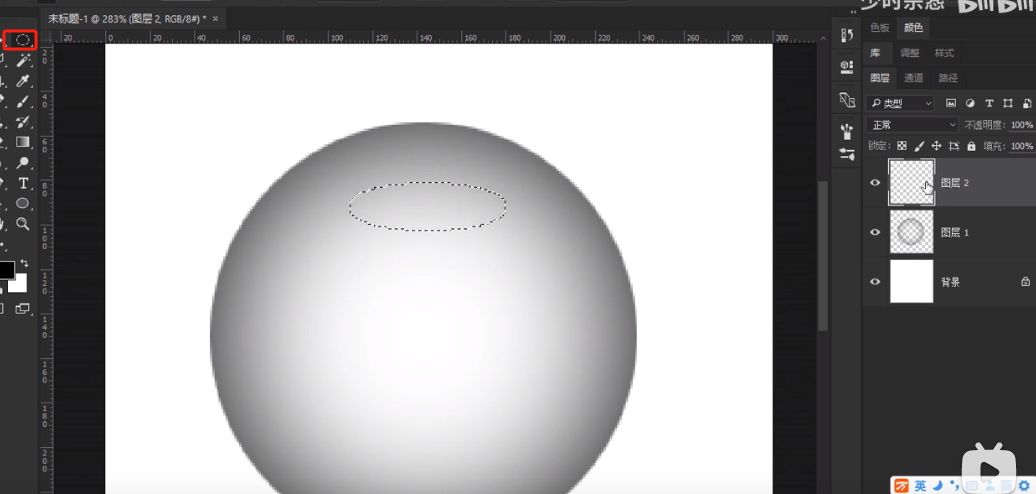The width and height of the screenshot is (1036, 494).
Task: Open the collapsed panel icon below Properties
Action: 846,99
